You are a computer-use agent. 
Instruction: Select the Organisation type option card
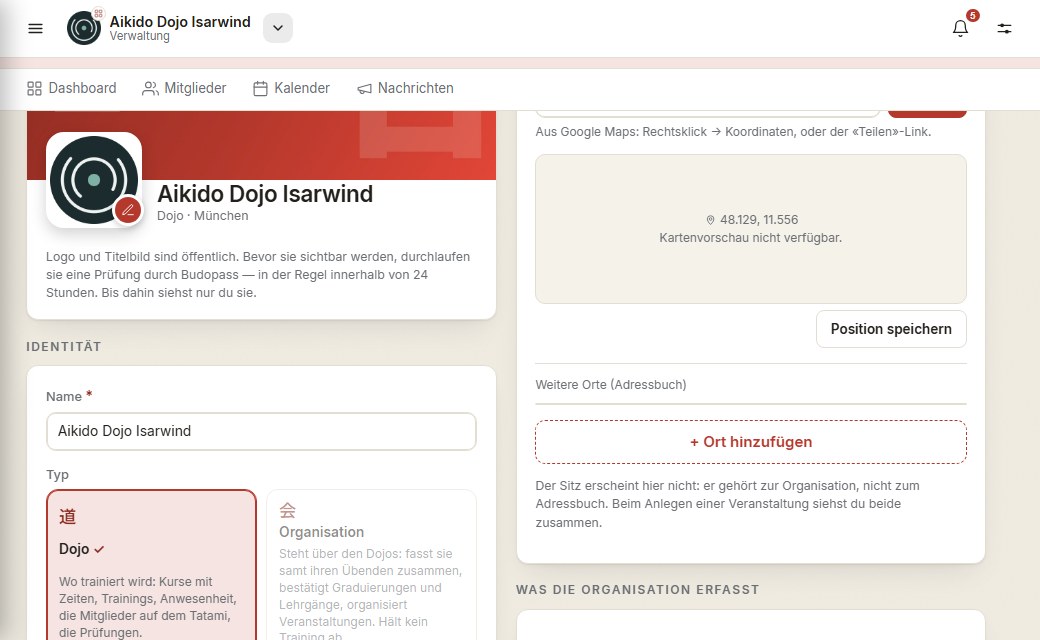tap(371, 565)
